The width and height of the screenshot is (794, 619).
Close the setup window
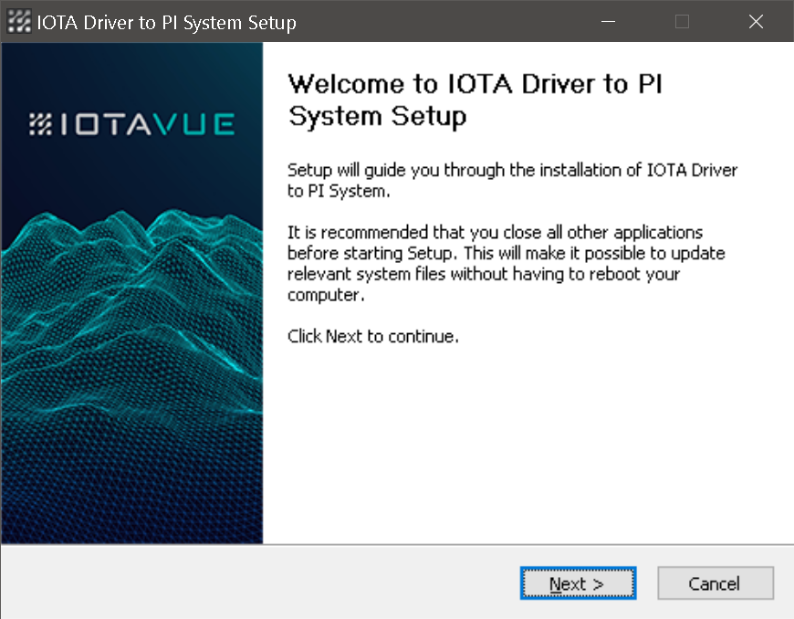pyautogui.click(x=756, y=21)
